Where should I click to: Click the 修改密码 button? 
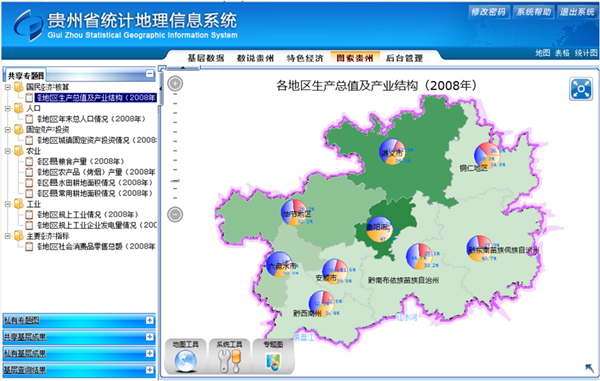pos(488,12)
